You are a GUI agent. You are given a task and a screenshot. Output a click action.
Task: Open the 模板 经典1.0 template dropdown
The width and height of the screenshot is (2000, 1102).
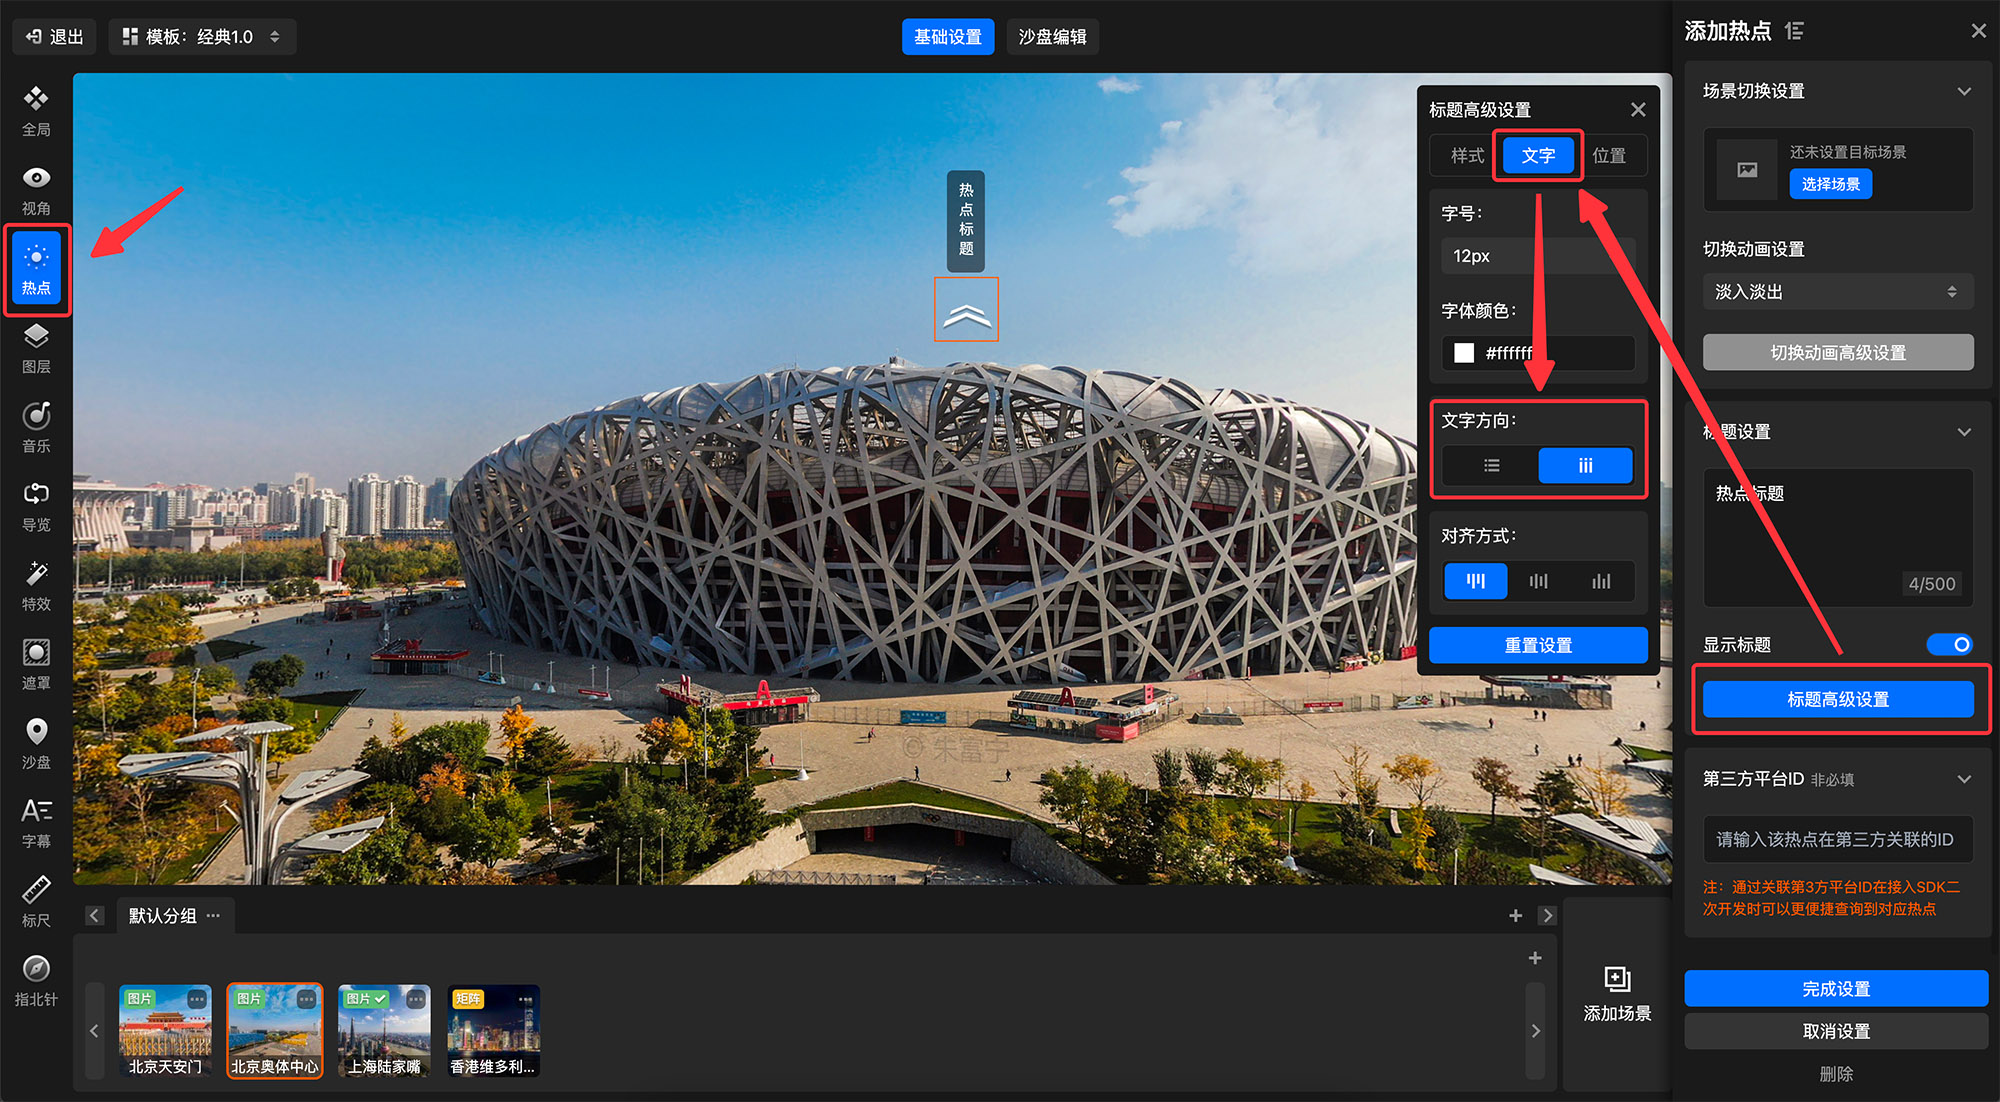(202, 37)
